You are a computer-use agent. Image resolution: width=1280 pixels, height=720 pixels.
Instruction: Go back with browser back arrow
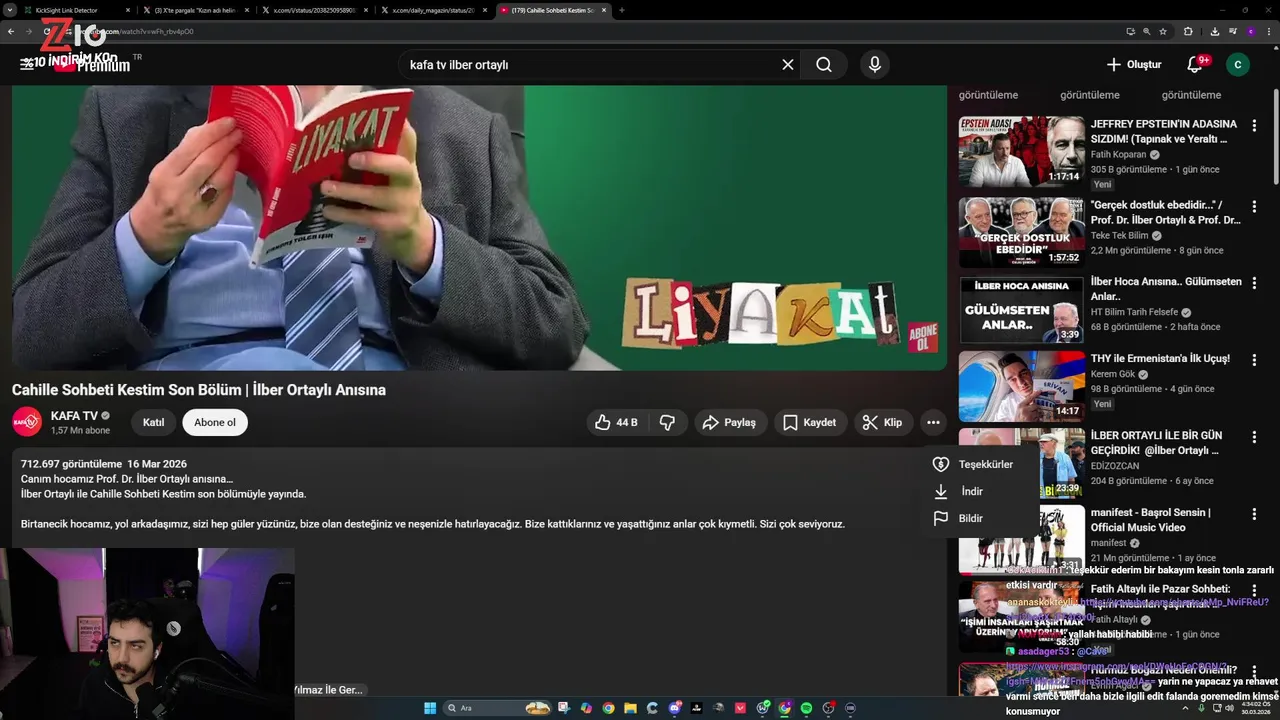click(11, 31)
